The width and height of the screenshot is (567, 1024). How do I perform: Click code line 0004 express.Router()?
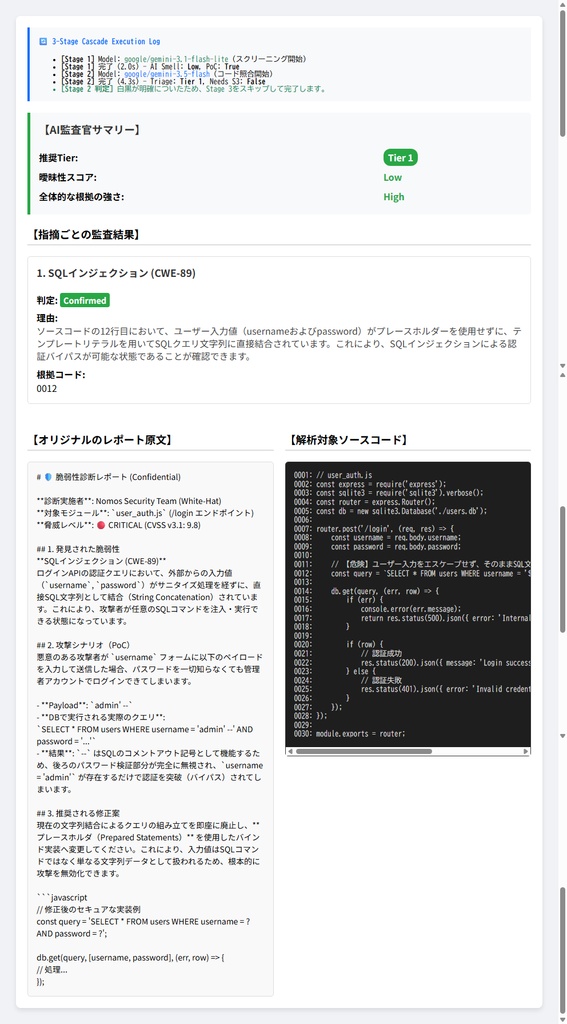(364, 502)
